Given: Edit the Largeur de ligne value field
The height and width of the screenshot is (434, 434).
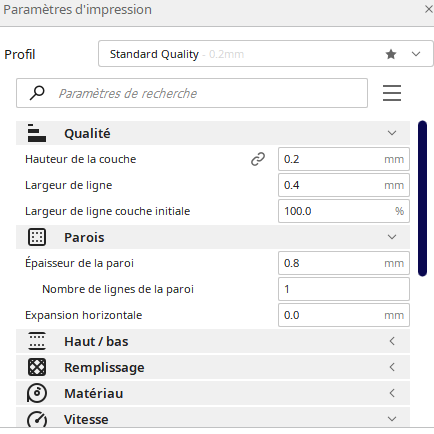Looking at the screenshot, I should tap(344, 185).
